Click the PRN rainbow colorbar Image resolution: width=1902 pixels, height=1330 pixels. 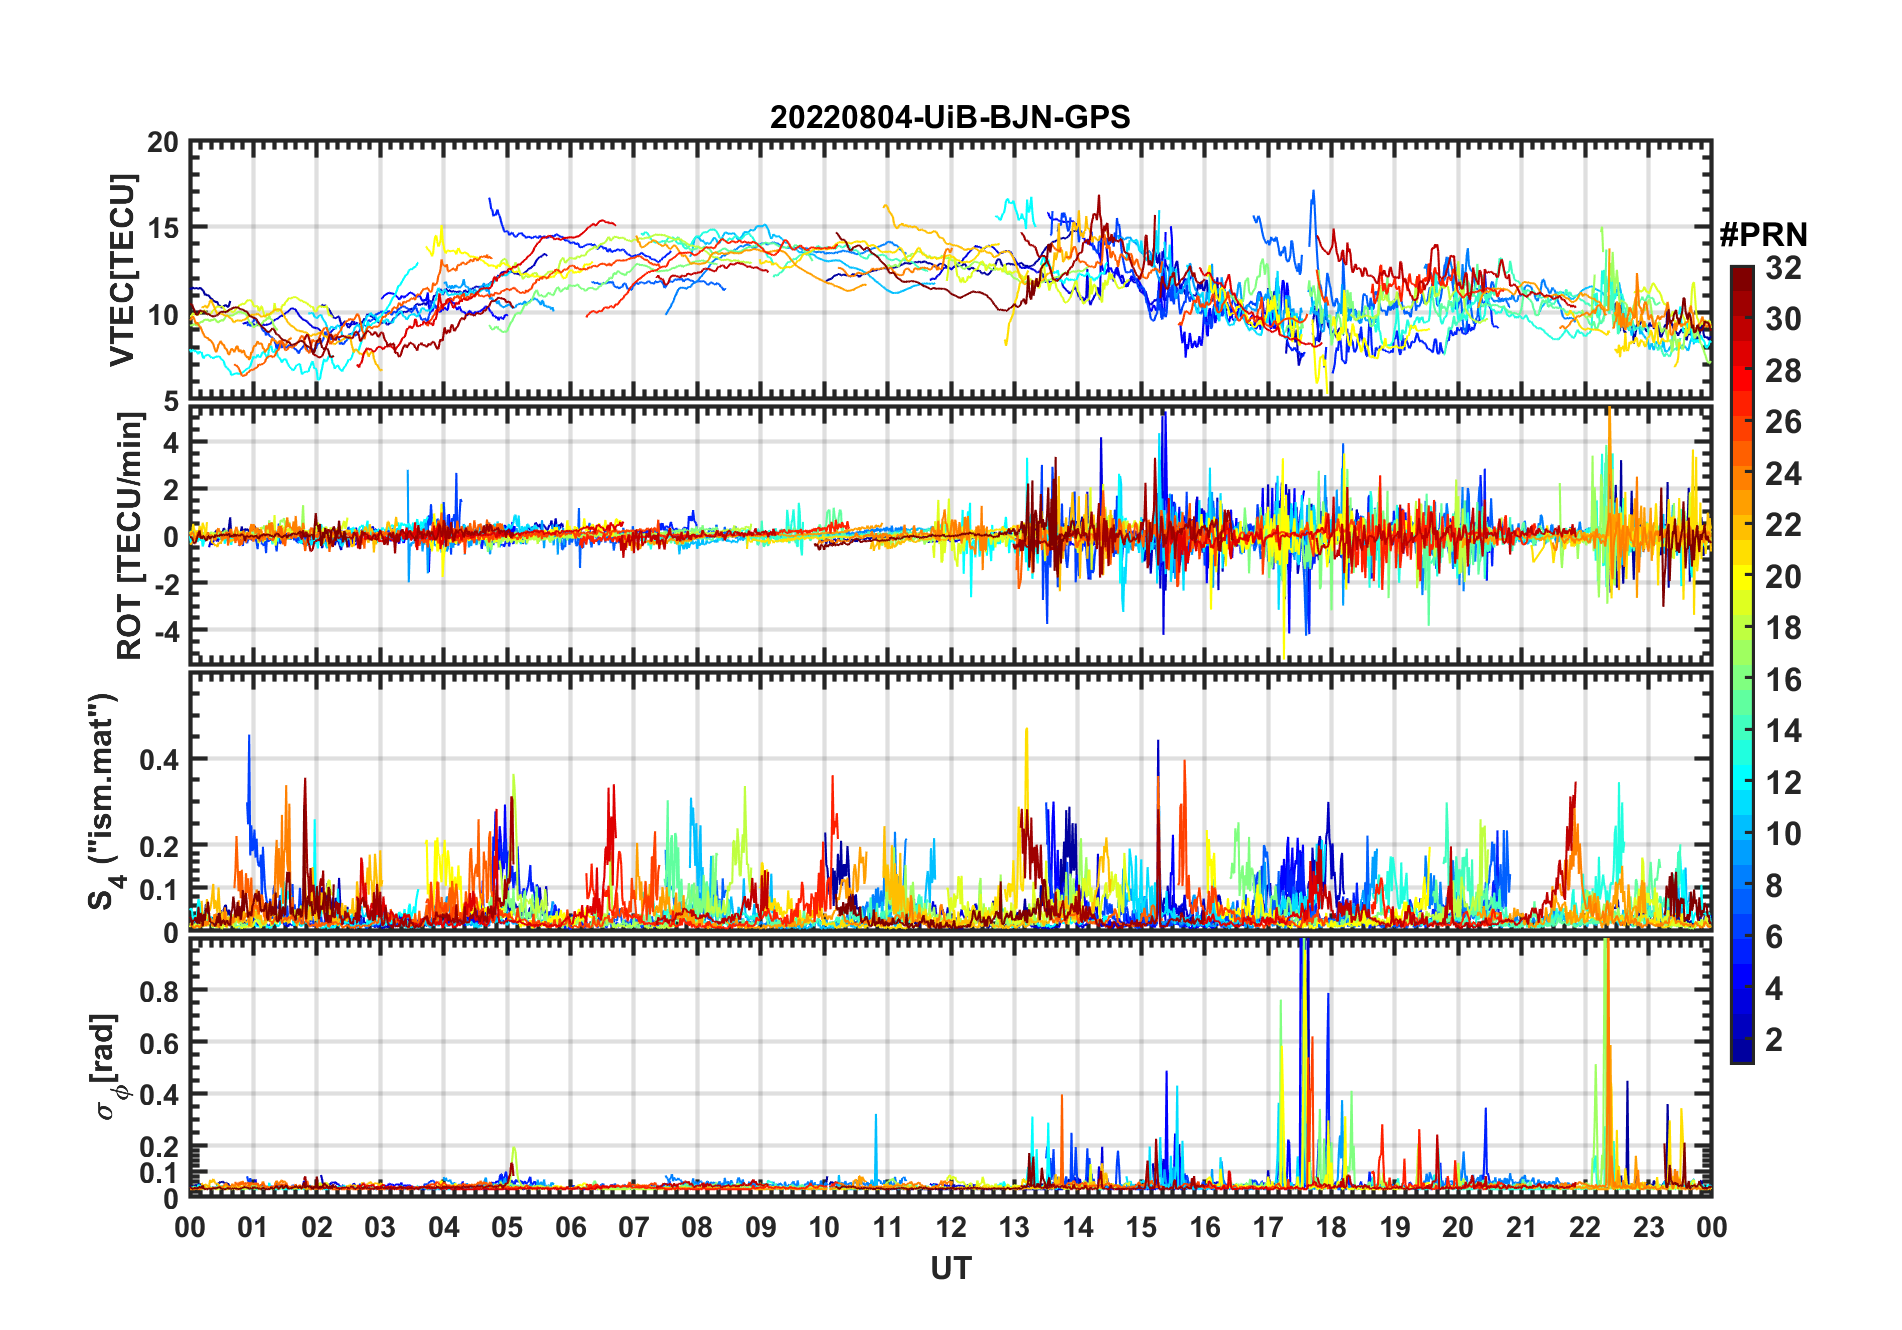[1742, 665]
